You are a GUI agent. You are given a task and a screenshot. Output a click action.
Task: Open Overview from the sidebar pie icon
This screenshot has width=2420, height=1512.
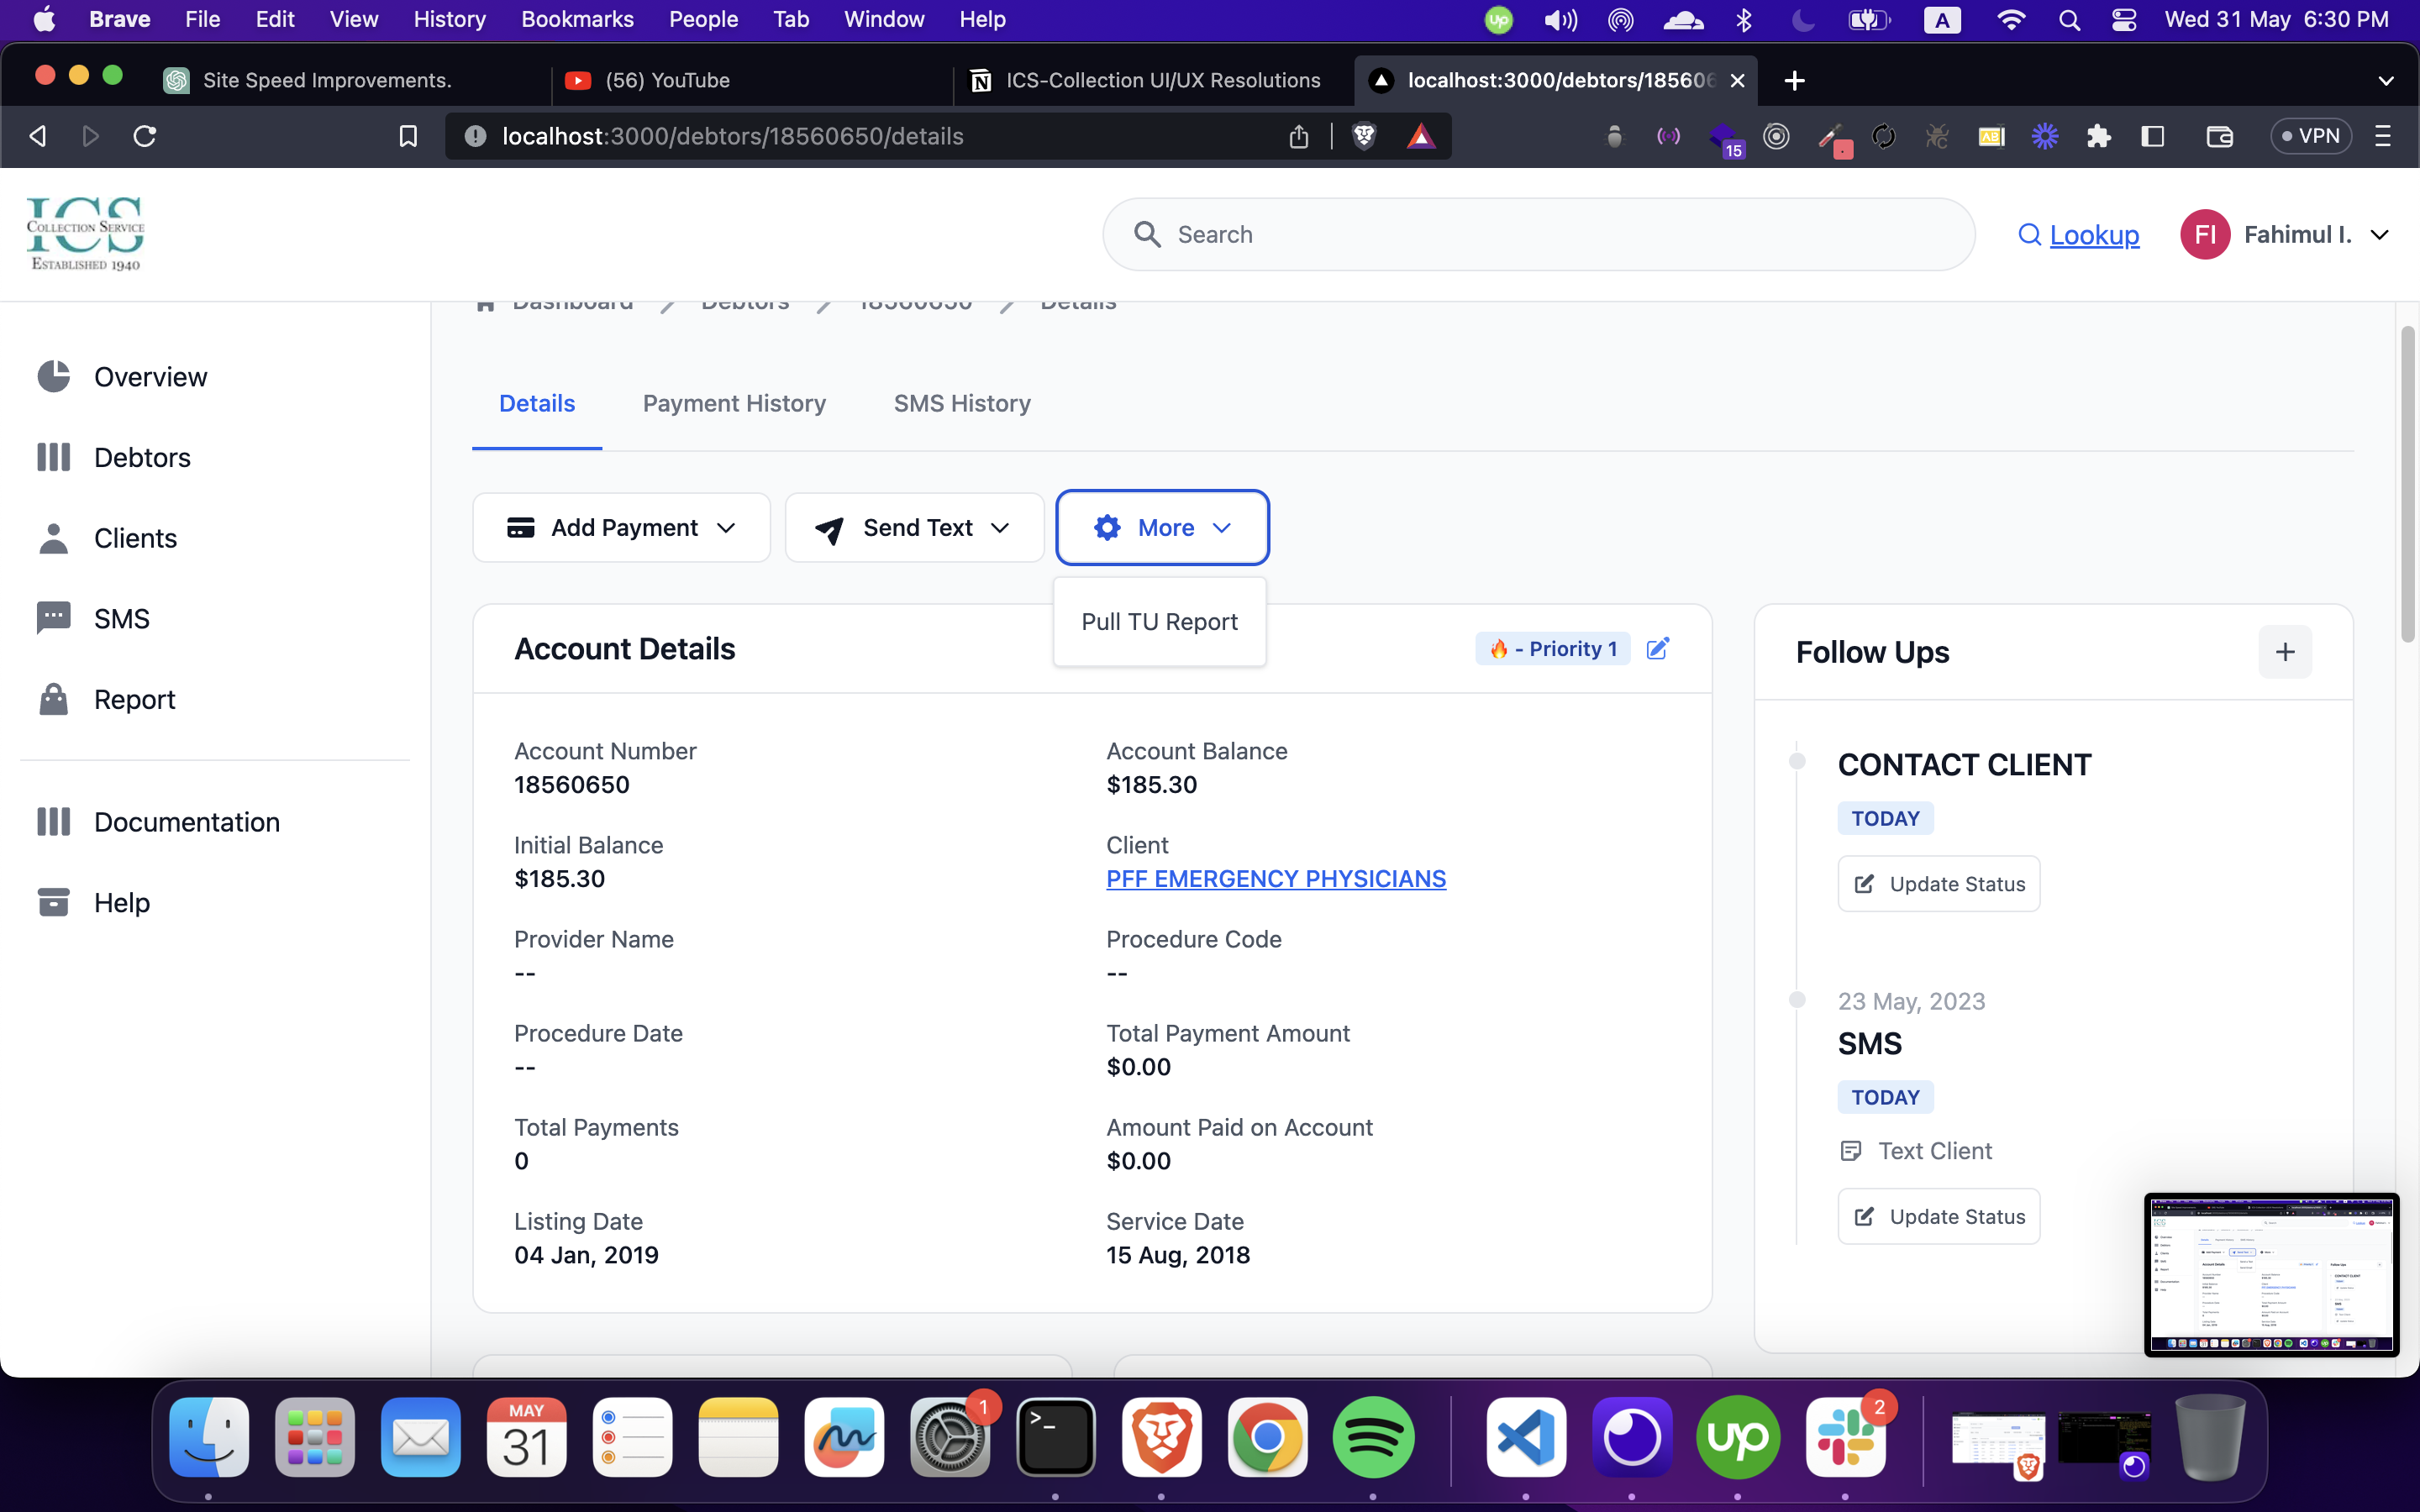coord(54,377)
